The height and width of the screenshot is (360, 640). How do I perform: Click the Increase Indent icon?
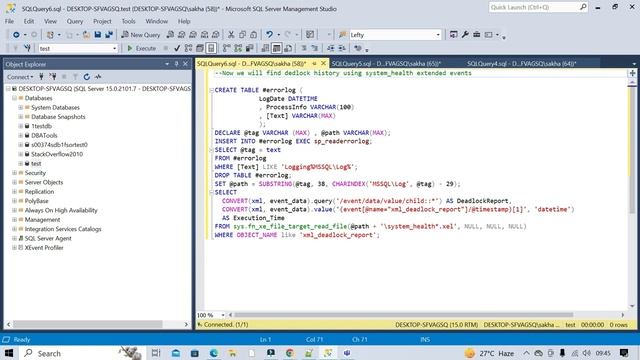coord(342,48)
